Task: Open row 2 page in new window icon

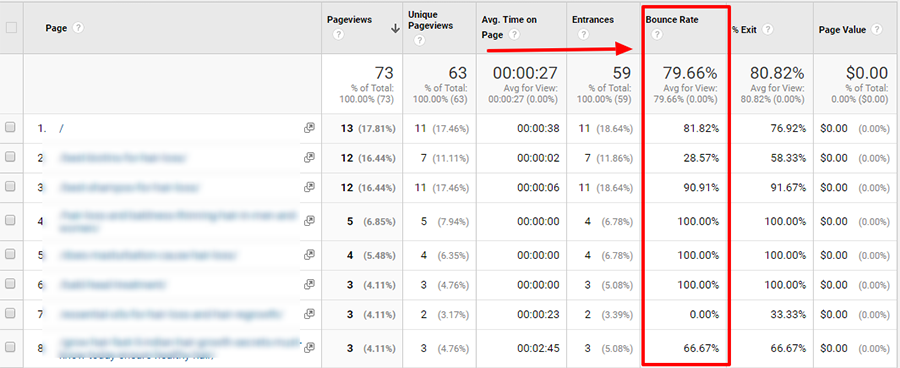Action: 309,157
